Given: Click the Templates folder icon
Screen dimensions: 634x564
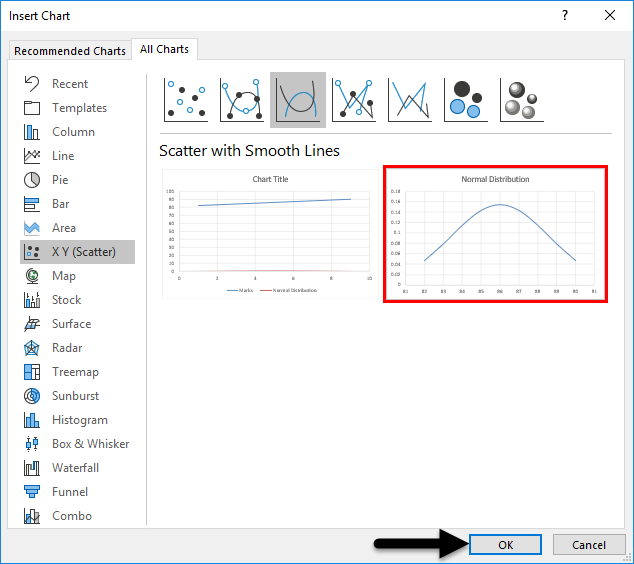Looking at the screenshot, I should (x=32, y=108).
